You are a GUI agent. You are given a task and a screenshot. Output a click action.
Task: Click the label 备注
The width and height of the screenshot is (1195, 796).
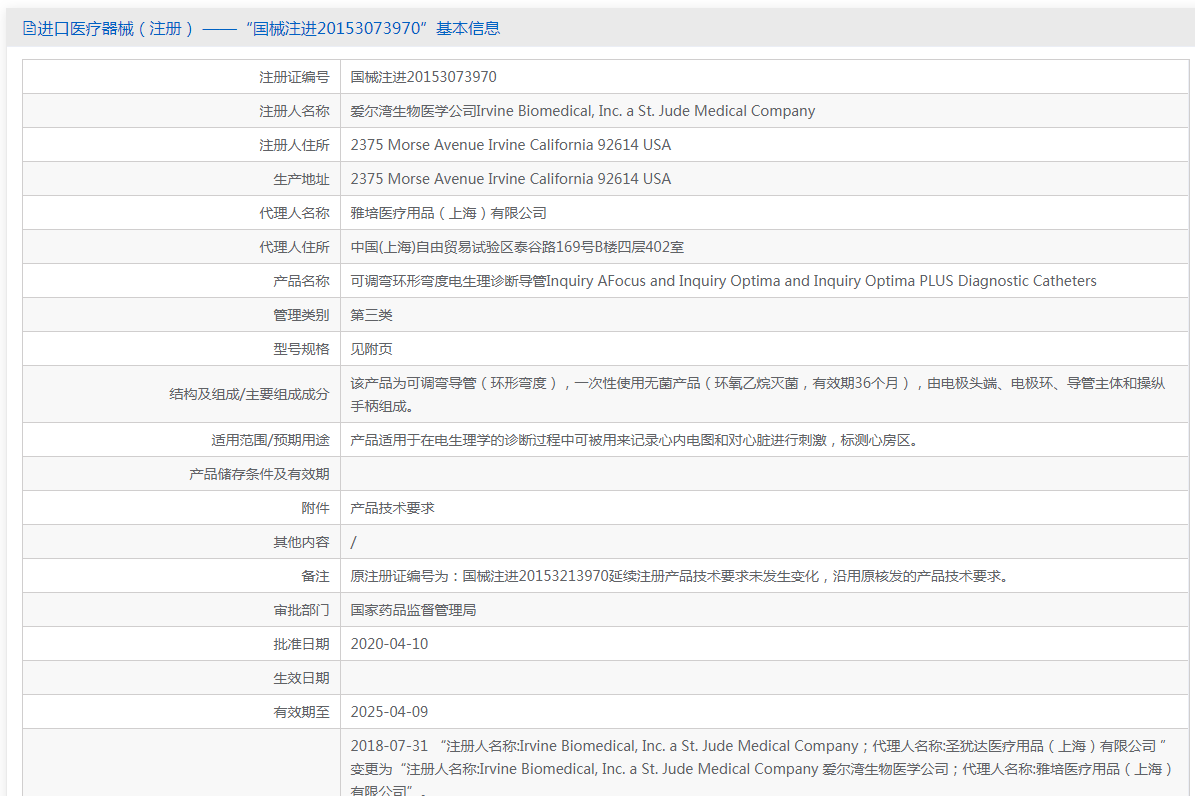315,576
